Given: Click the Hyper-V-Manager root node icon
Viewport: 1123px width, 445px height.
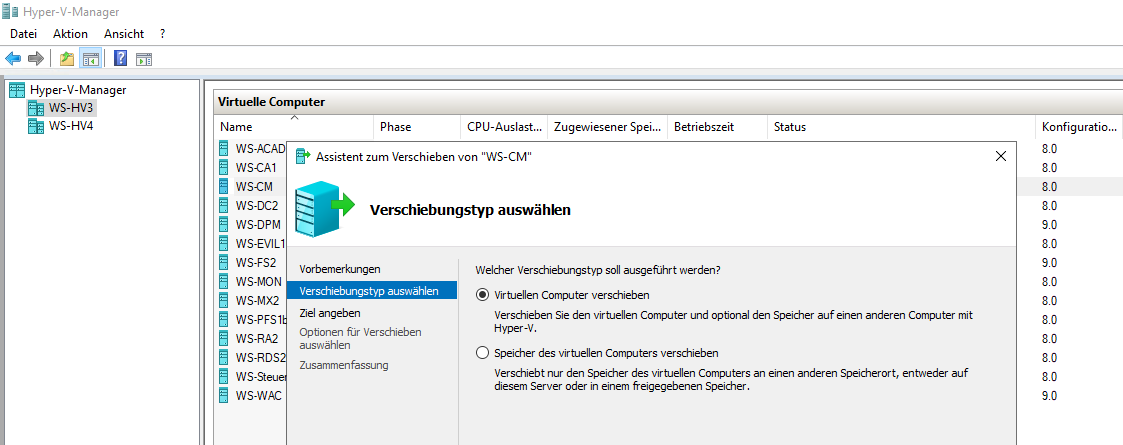Looking at the screenshot, I should pos(16,90).
